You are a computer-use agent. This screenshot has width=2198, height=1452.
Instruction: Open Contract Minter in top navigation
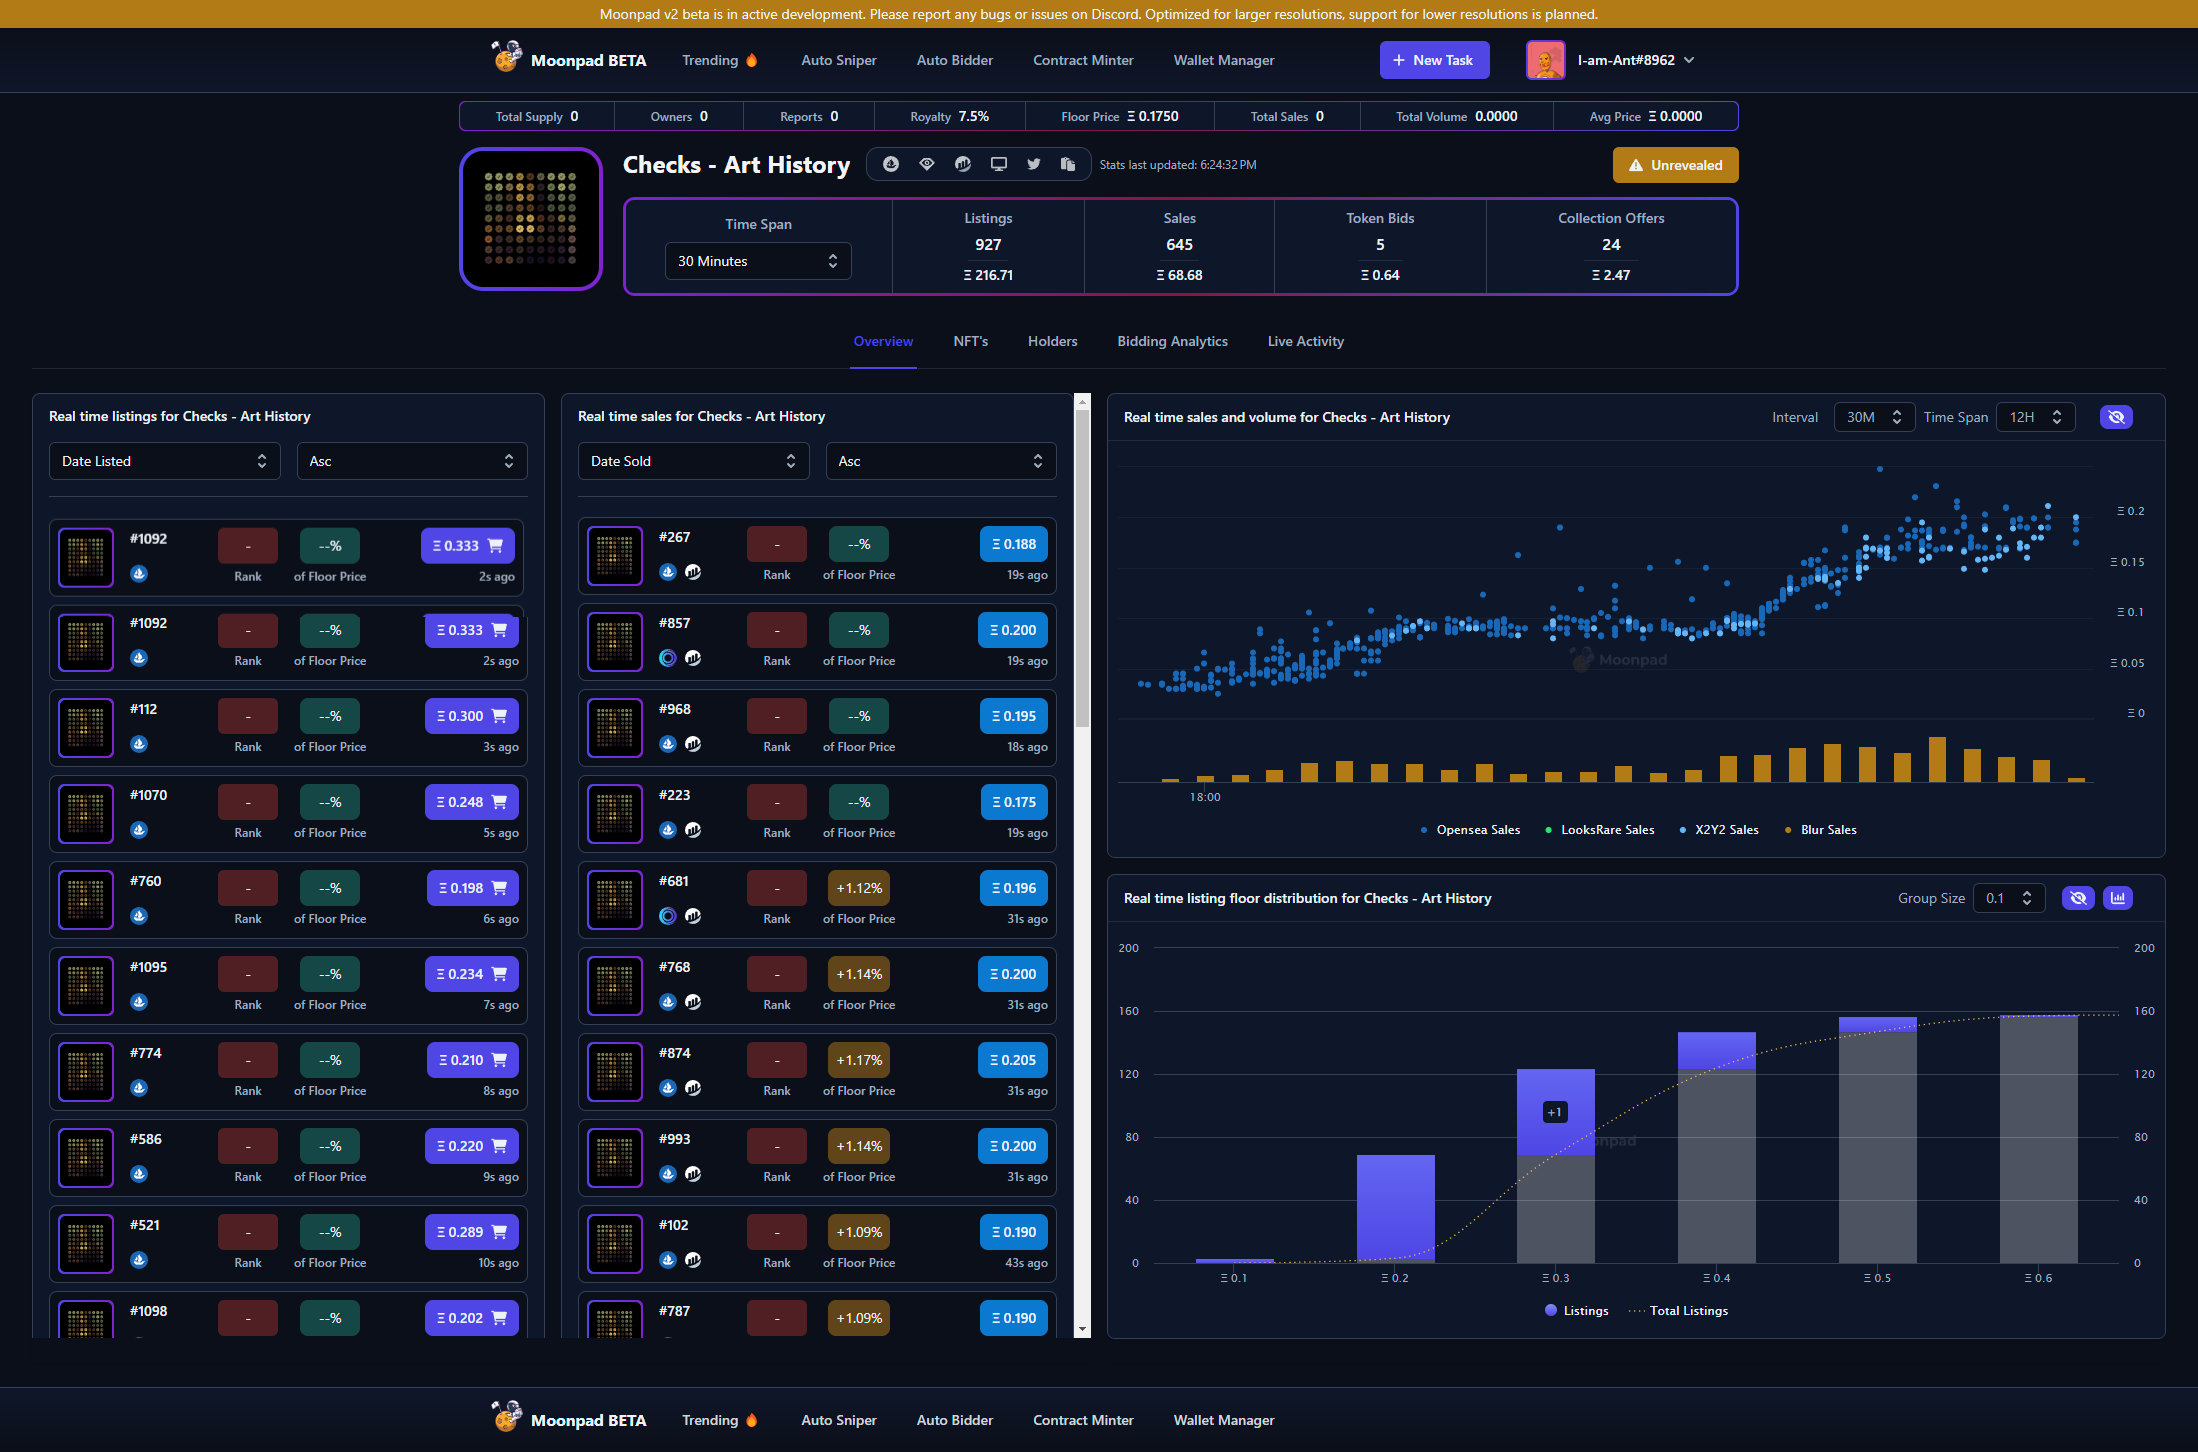pos(1083,60)
